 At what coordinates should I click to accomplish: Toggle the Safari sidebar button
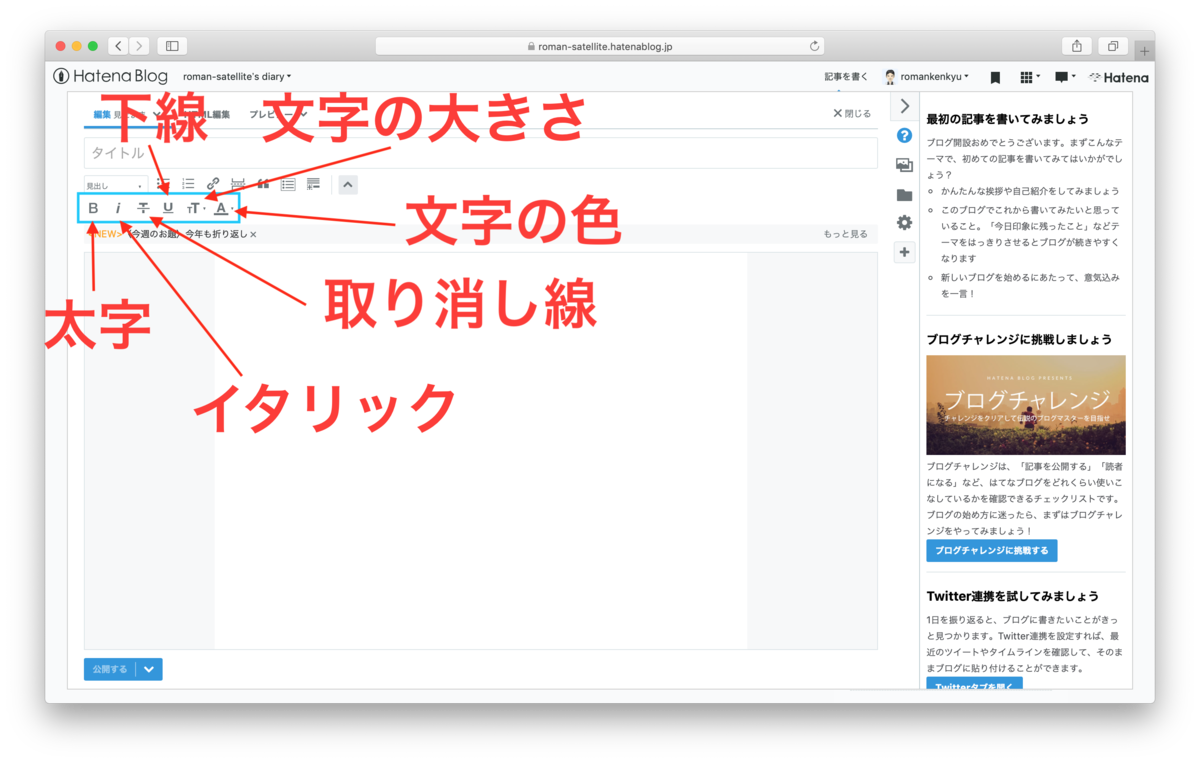coord(172,46)
